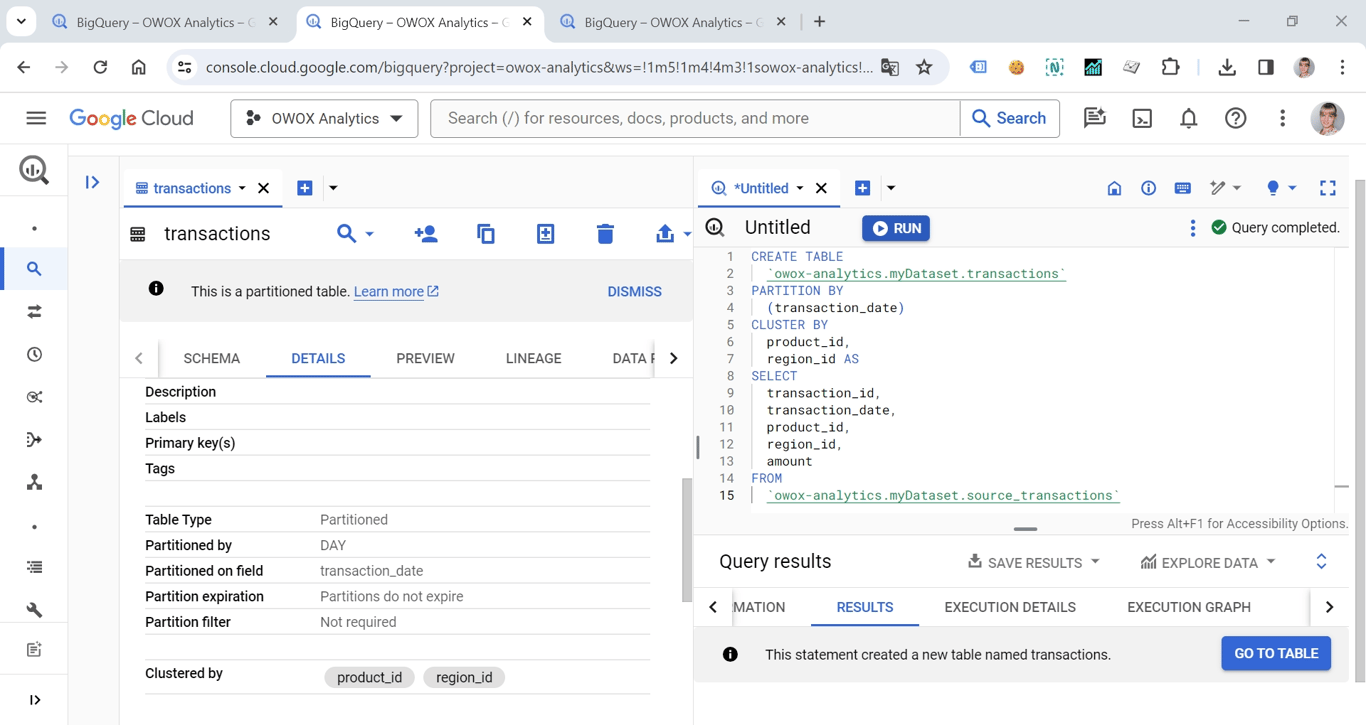Open the LINEAGE tab
This screenshot has width=1366, height=725.
pos(533,358)
